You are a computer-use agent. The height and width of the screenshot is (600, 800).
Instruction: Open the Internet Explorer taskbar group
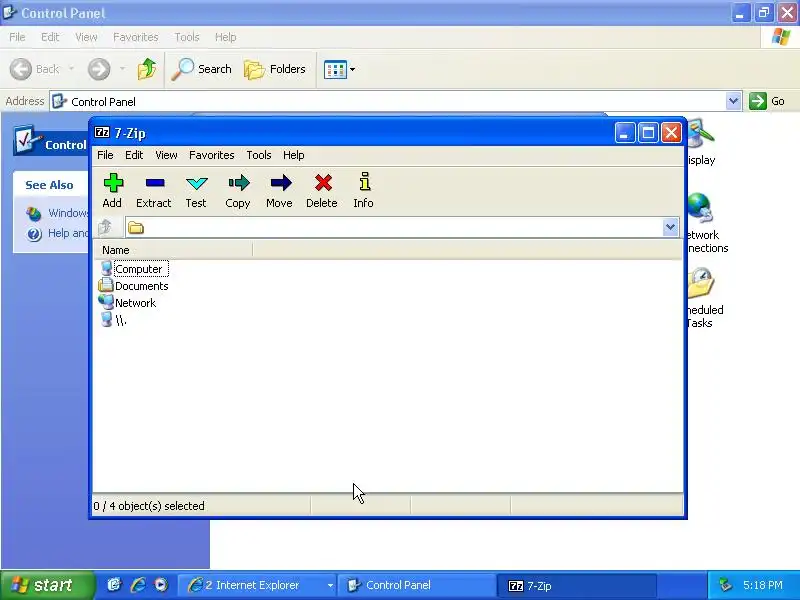[257, 585]
